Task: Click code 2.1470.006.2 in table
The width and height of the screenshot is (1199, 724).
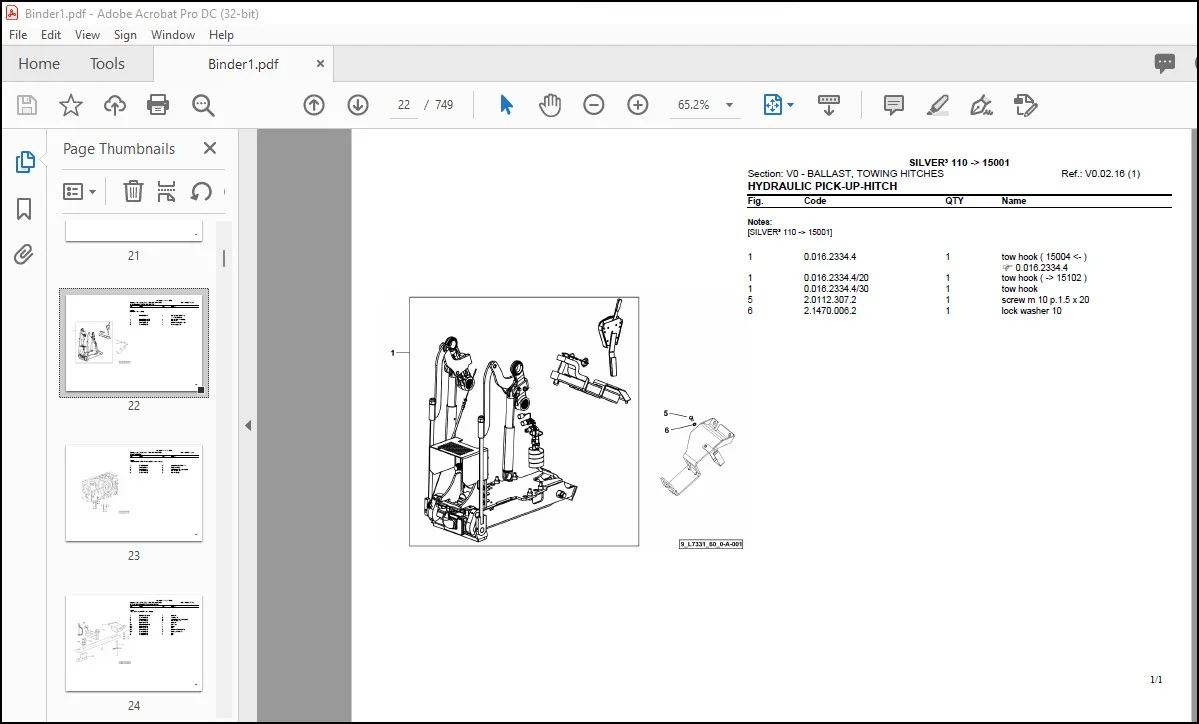Action: pos(830,311)
